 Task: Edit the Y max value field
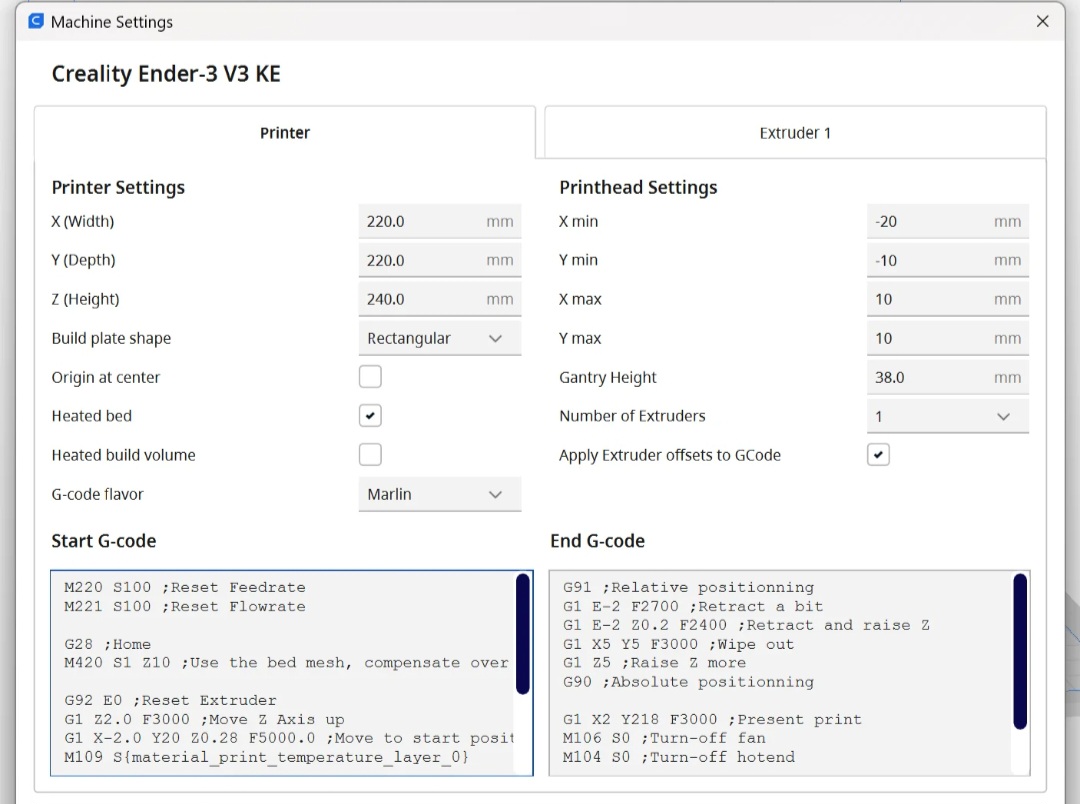tap(948, 338)
